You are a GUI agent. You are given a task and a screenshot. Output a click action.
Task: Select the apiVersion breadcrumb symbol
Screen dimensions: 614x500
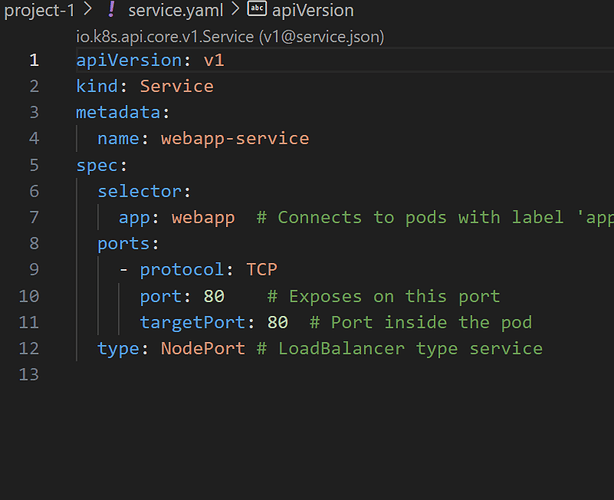pyautogui.click(x=314, y=10)
